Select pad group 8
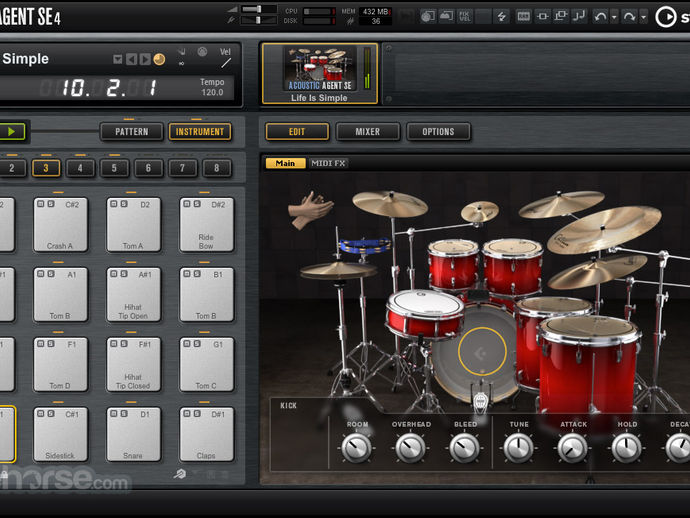Viewport: 690px width, 518px height. tap(217, 168)
